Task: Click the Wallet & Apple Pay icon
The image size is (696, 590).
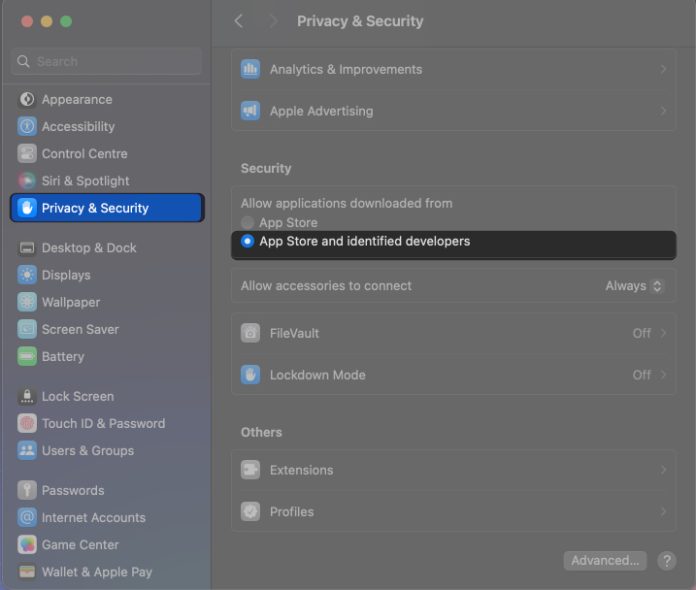Action: pyautogui.click(x=27, y=571)
